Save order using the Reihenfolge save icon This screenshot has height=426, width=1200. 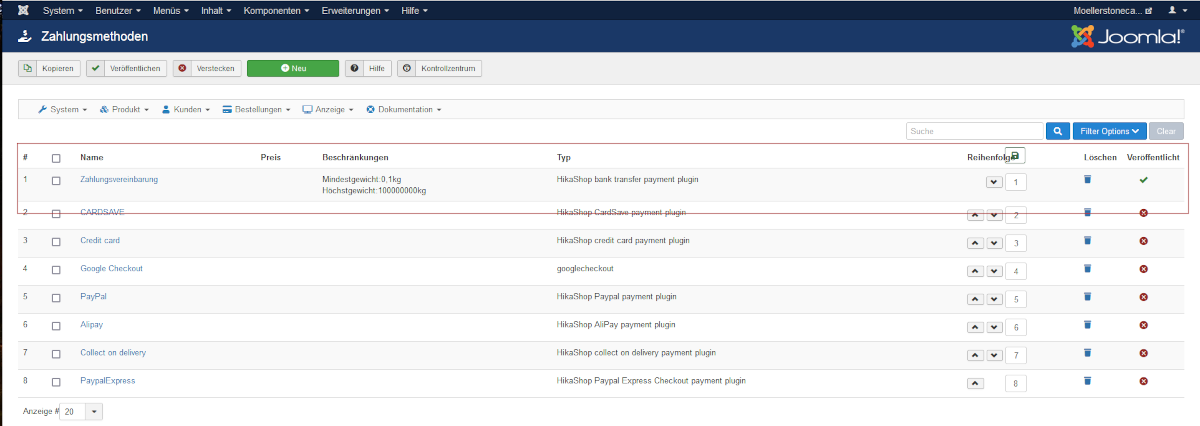tap(1015, 156)
